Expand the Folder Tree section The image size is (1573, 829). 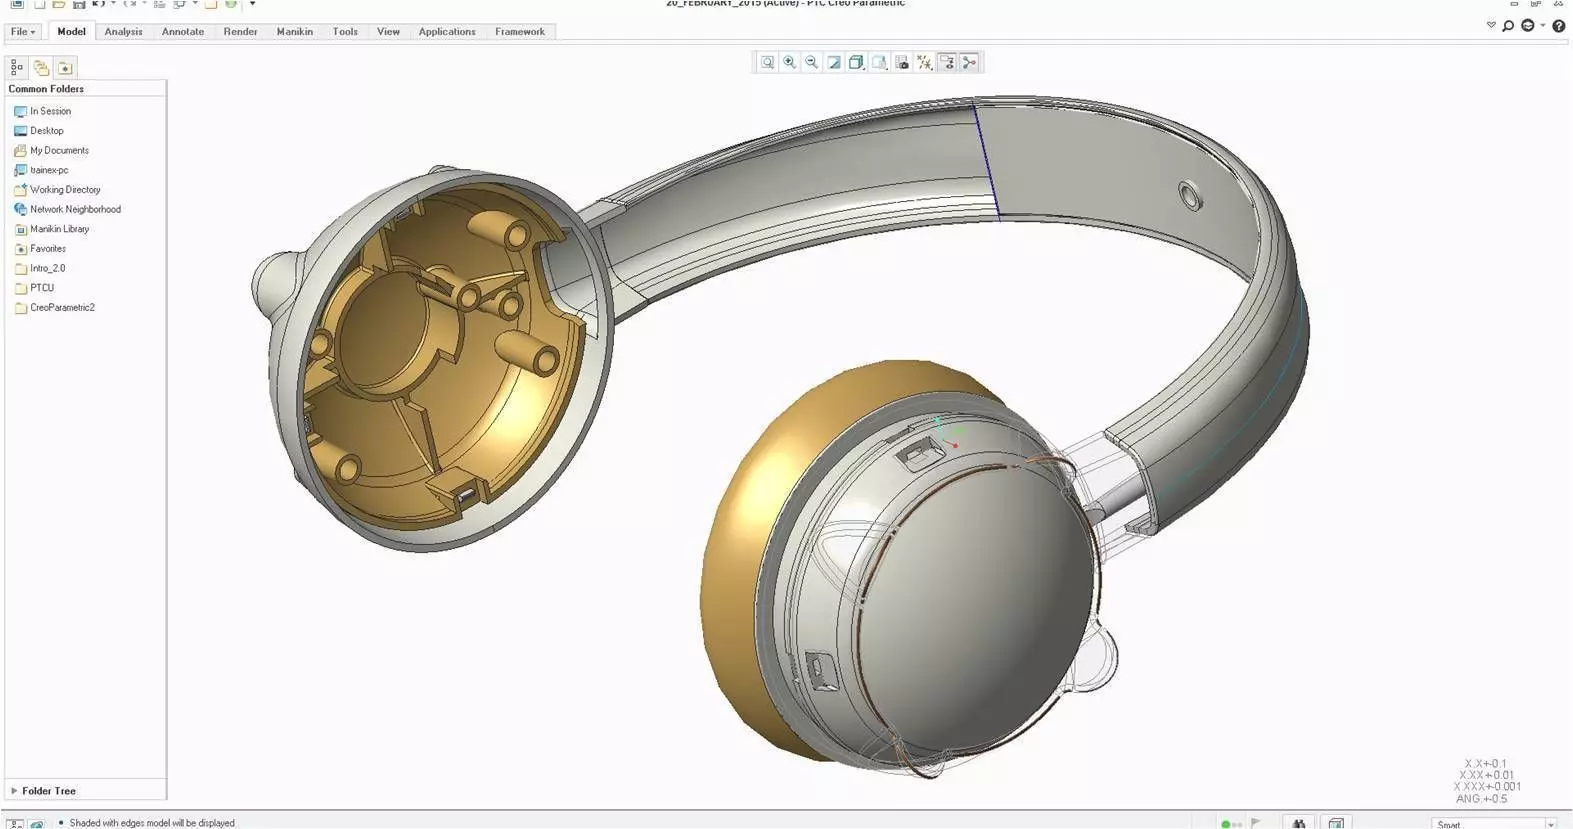point(14,791)
